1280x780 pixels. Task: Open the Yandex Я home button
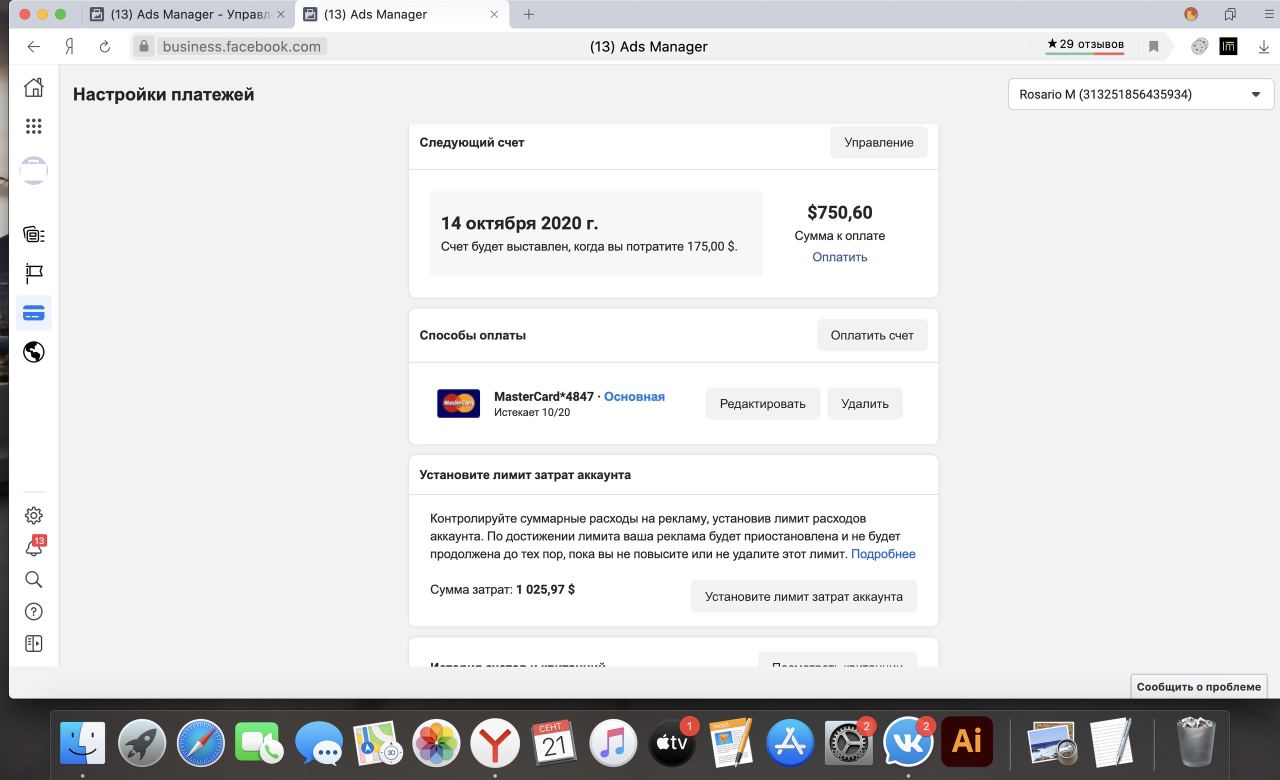69,46
